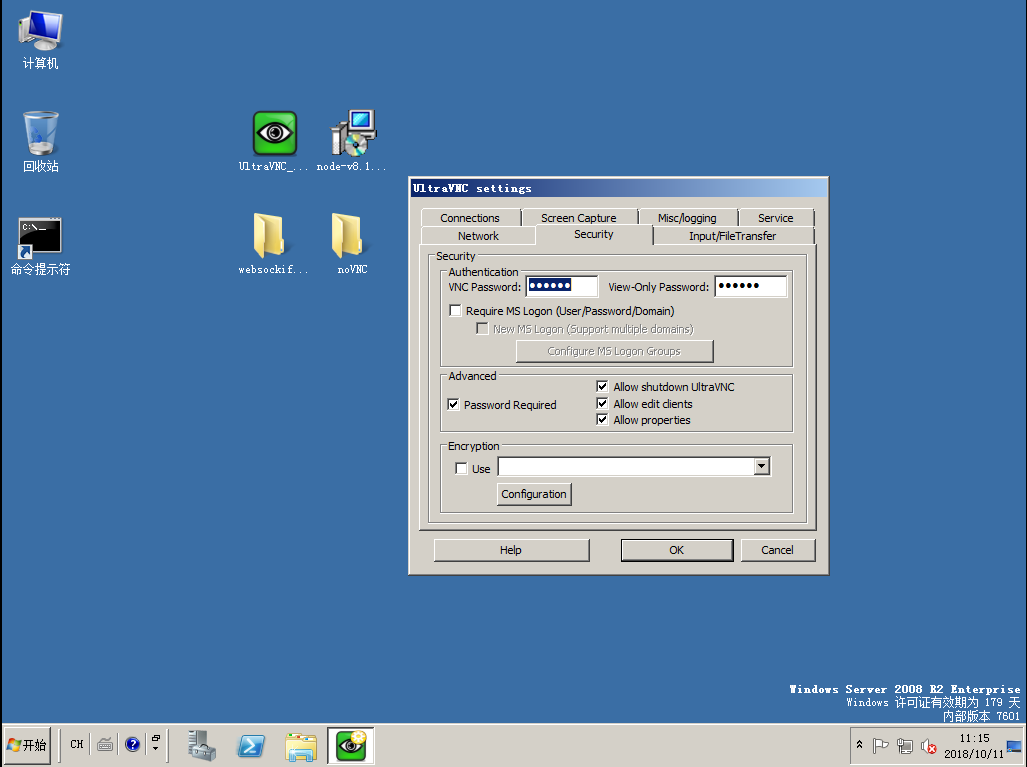Click the VNC Password field

point(562,286)
